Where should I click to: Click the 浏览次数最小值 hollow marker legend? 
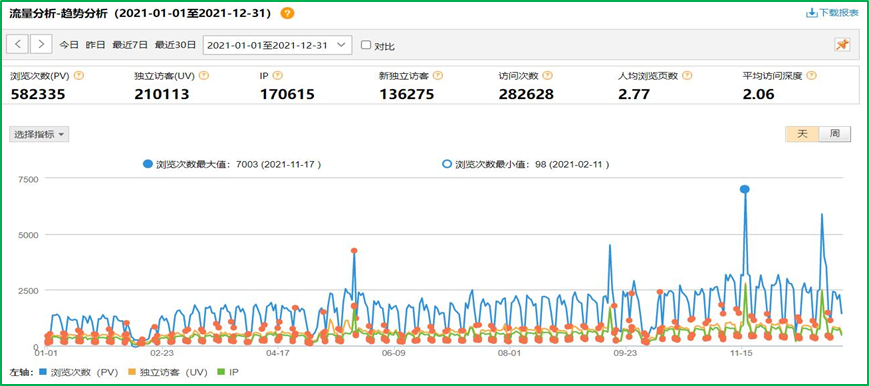tap(447, 164)
